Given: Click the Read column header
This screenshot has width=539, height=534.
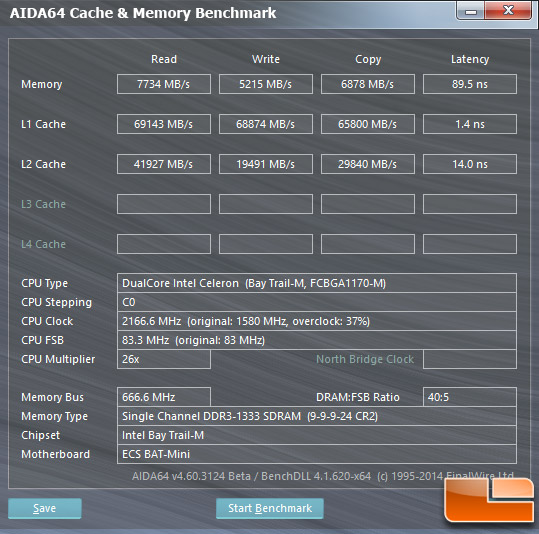Looking at the screenshot, I should pos(164,59).
